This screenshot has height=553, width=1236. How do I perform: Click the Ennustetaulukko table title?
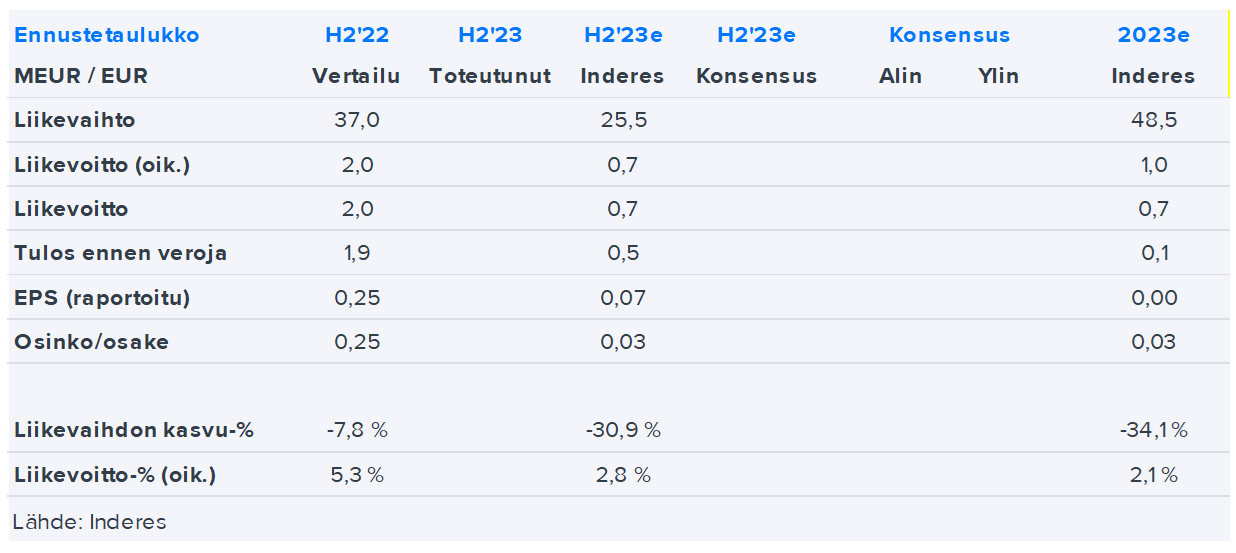click(107, 35)
